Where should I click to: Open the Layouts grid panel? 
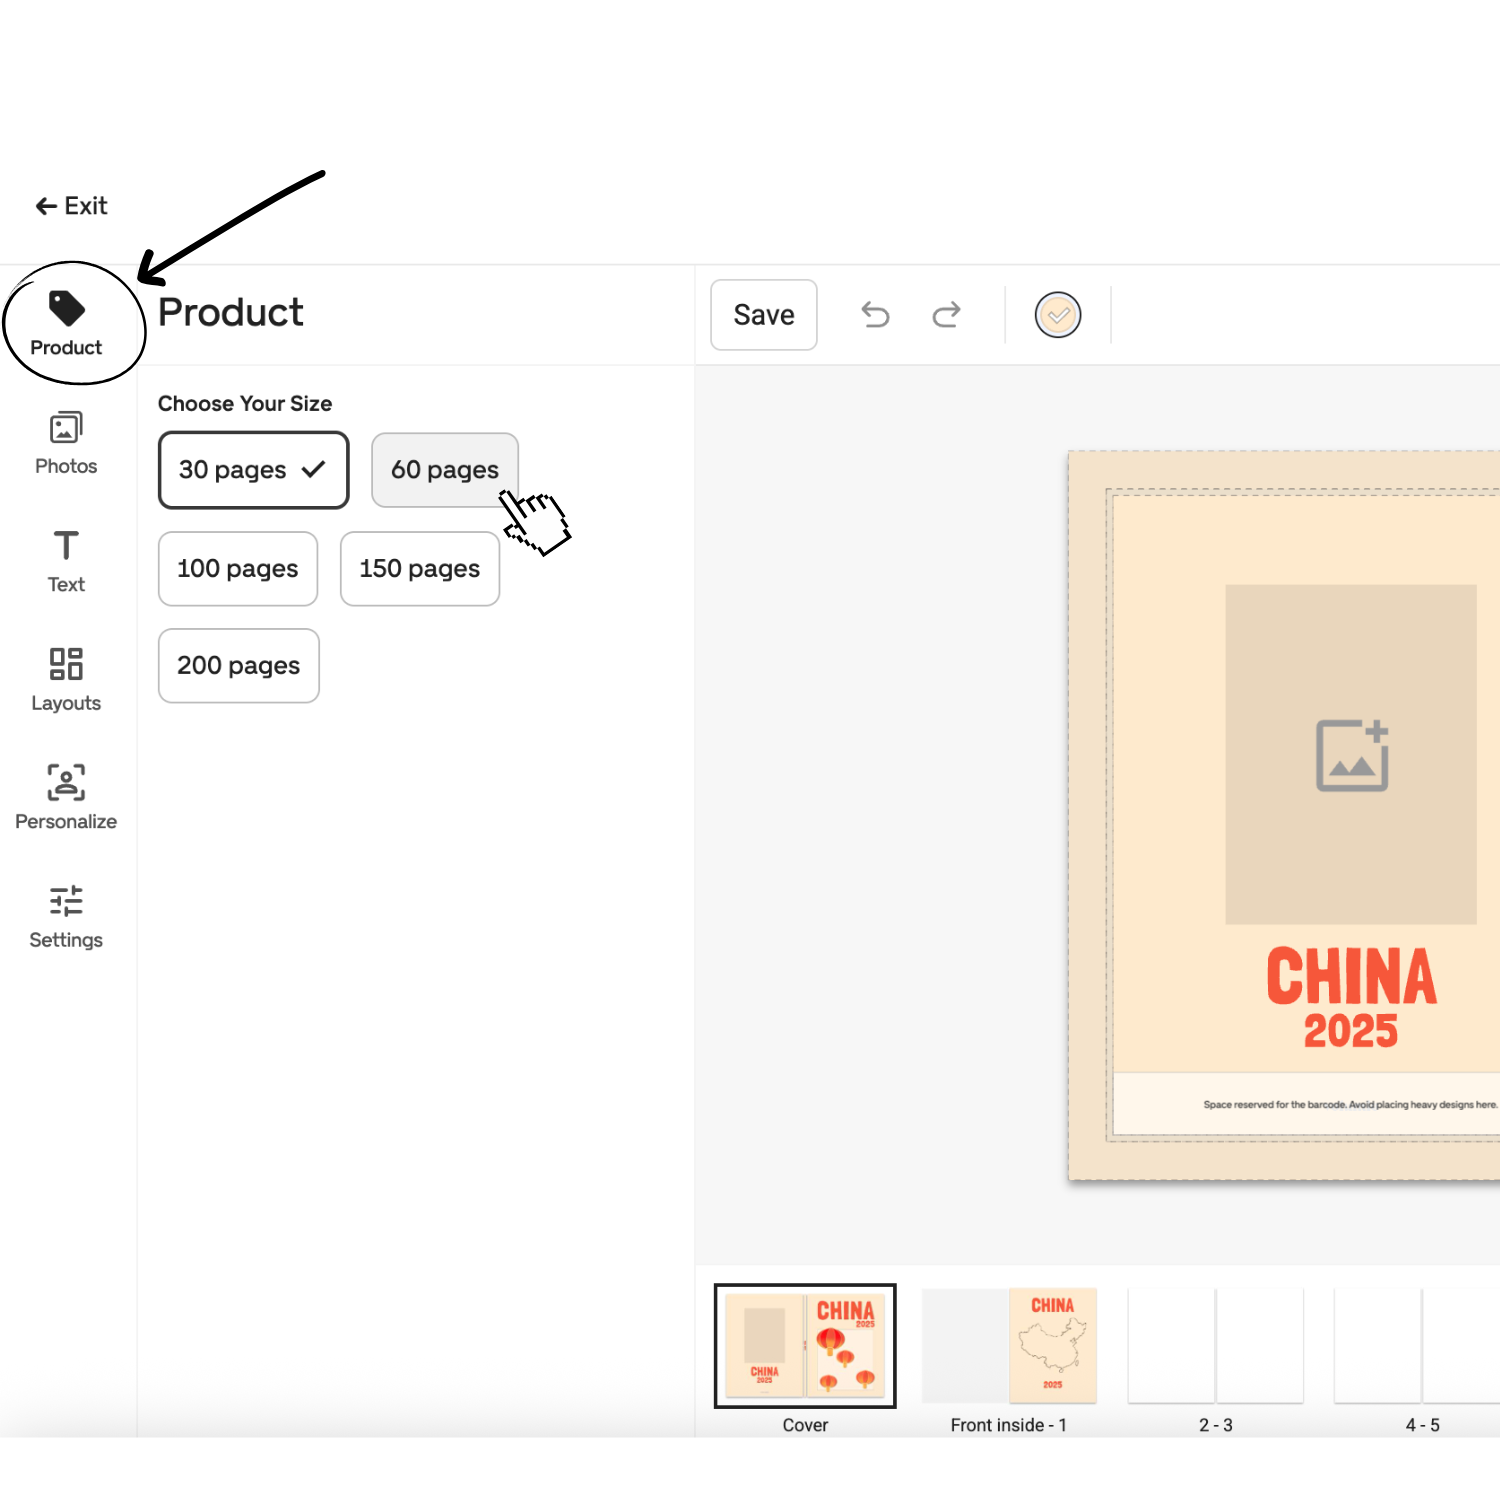click(x=66, y=679)
